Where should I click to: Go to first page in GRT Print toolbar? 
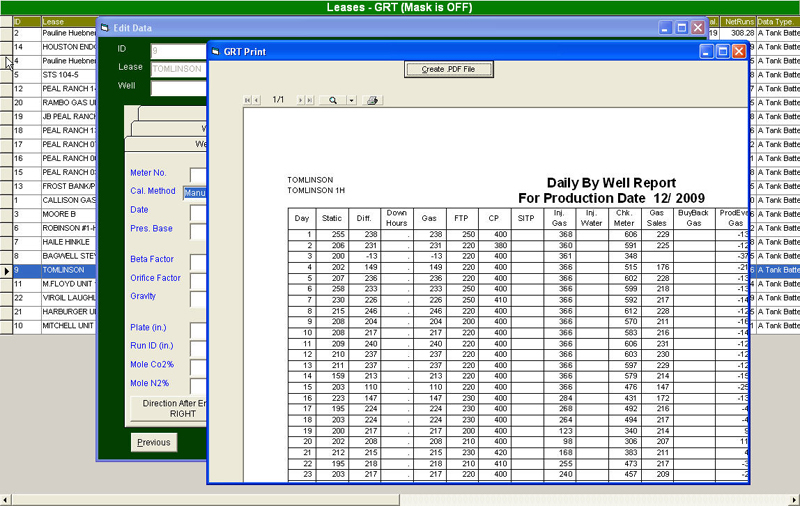coord(247,100)
